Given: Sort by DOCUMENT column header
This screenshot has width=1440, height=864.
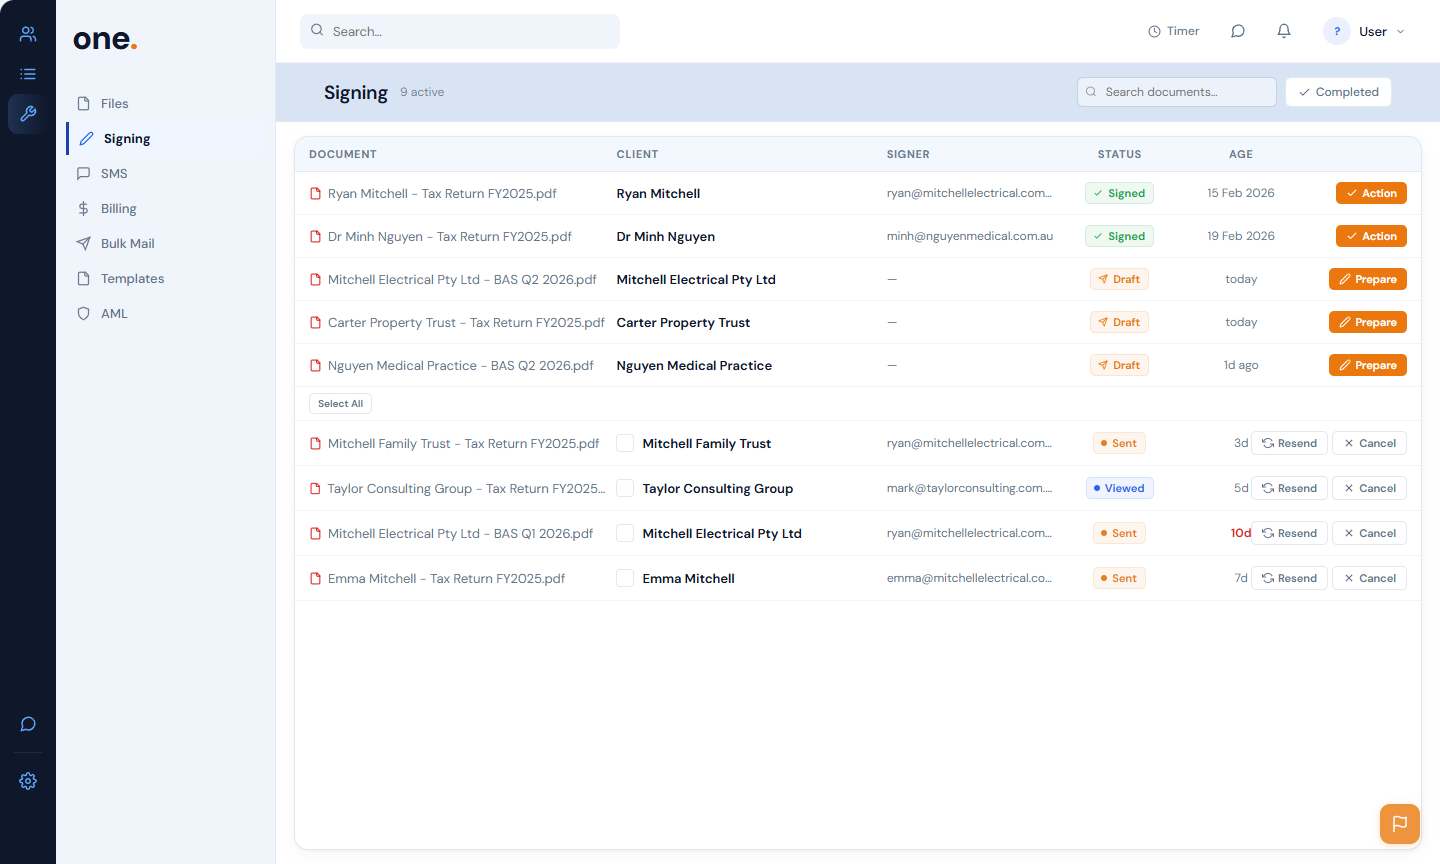Looking at the screenshot, I should click(x=343, y=154).
